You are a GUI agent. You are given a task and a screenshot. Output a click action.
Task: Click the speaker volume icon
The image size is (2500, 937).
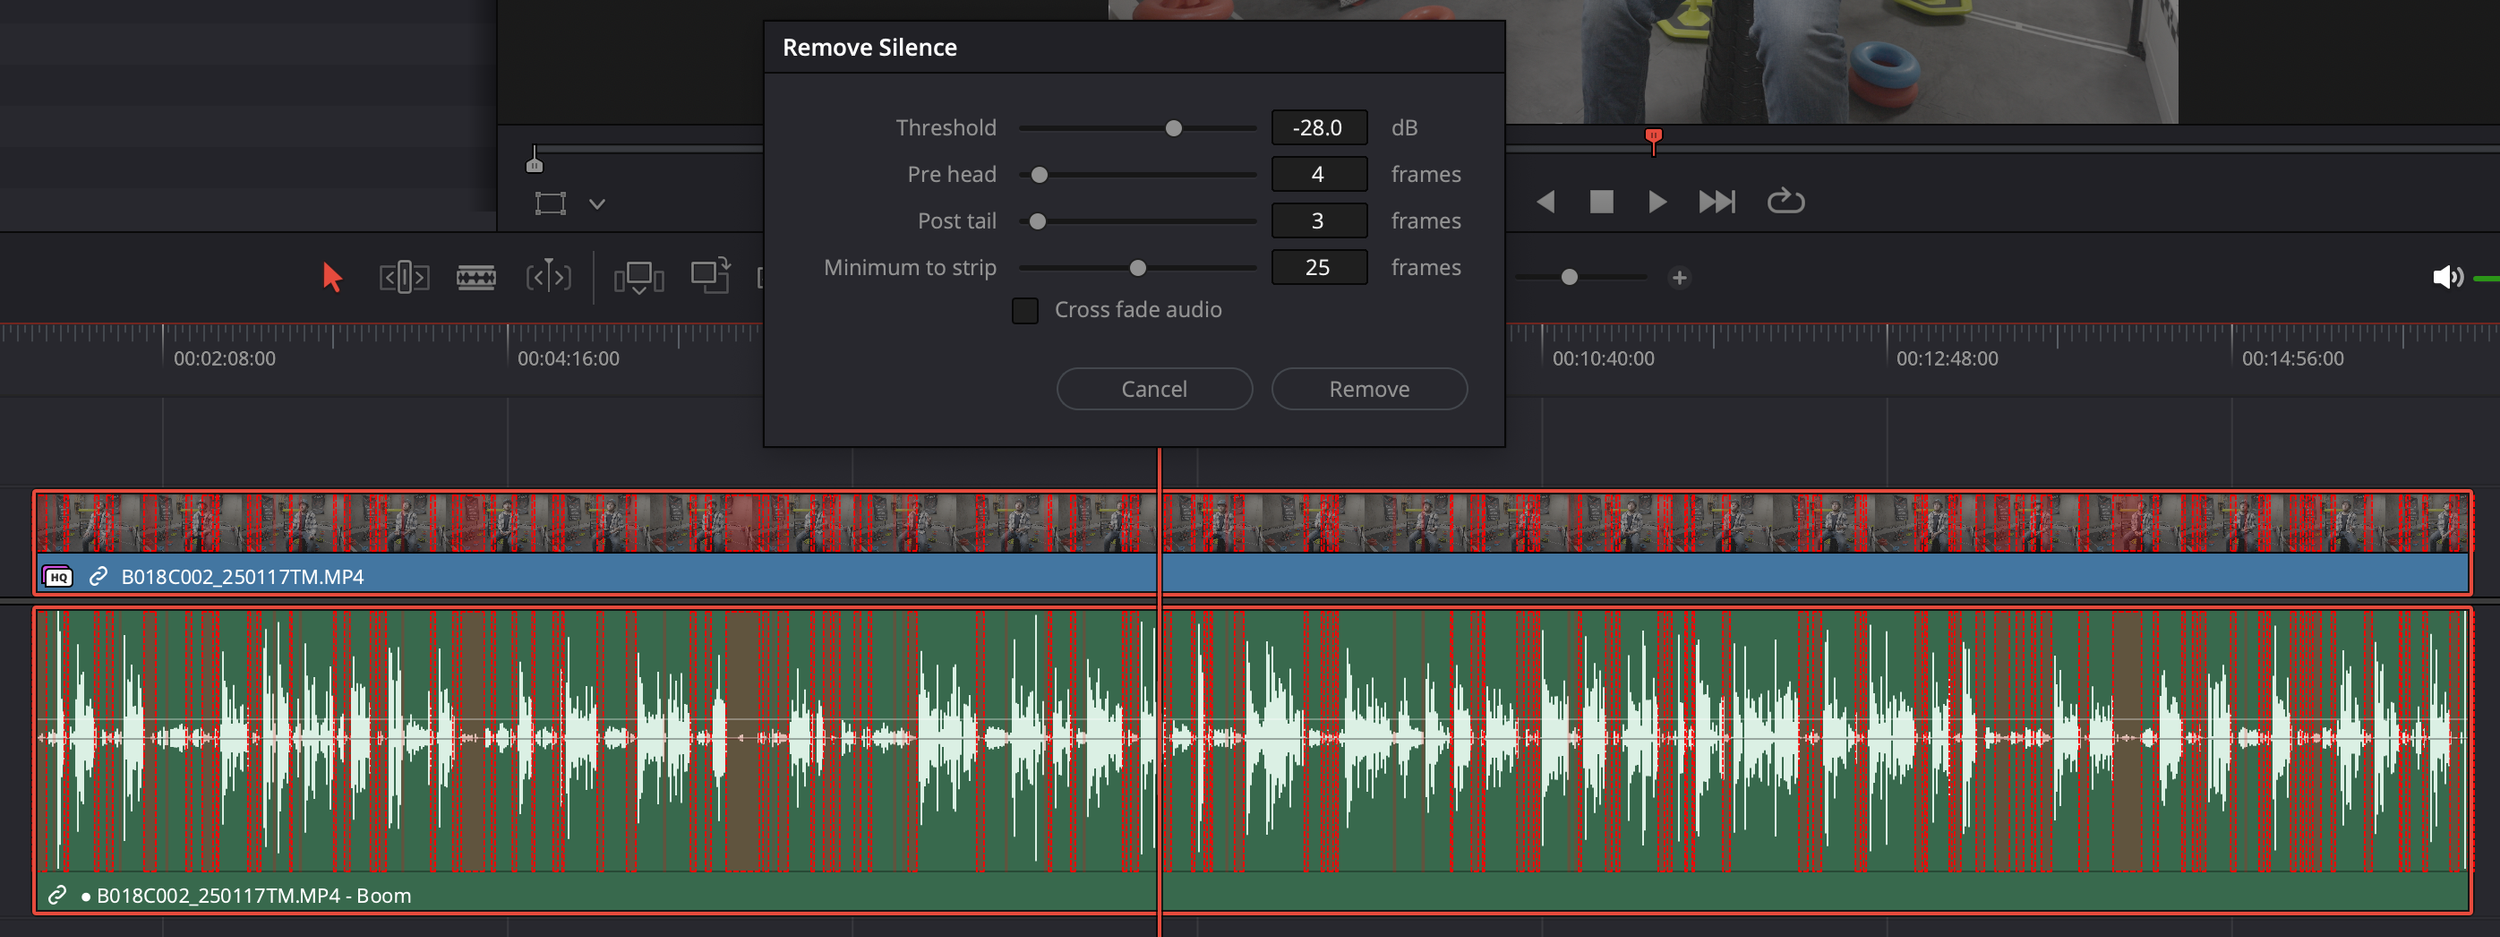[2450, 277]
